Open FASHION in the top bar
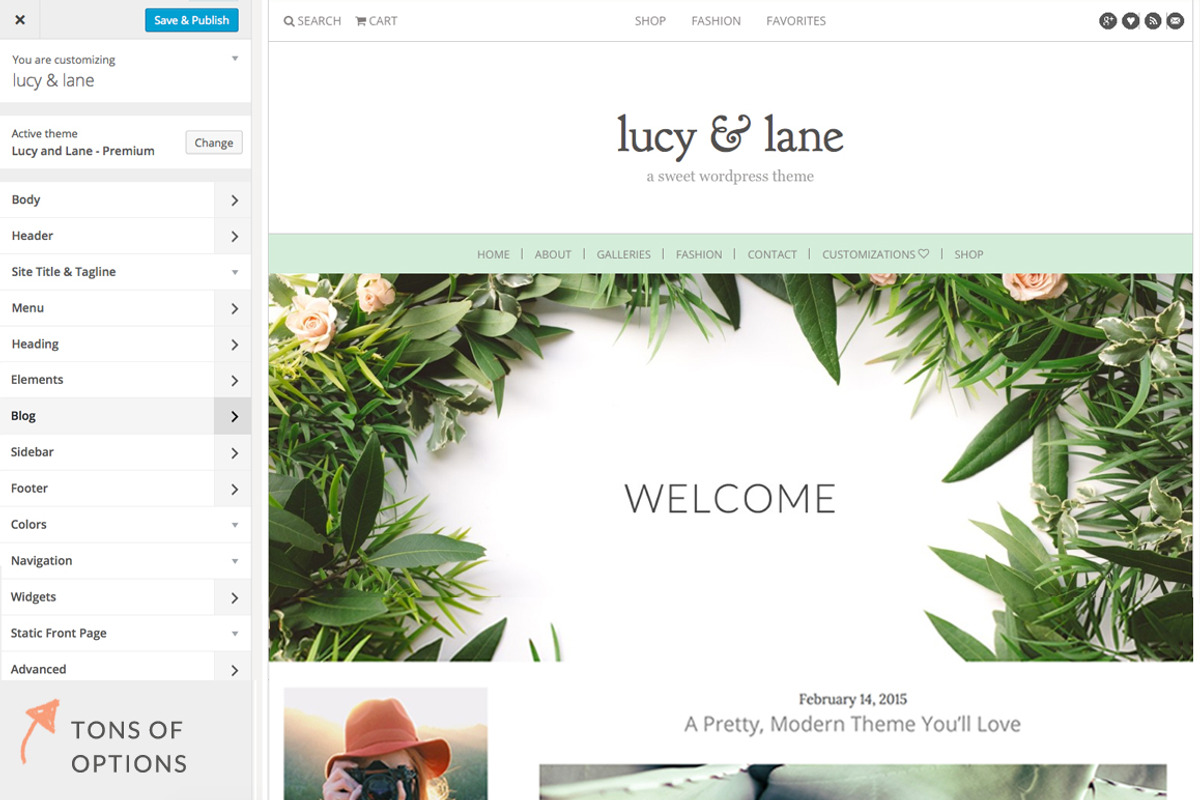The image size is (1200, 800). coord(716,21)
